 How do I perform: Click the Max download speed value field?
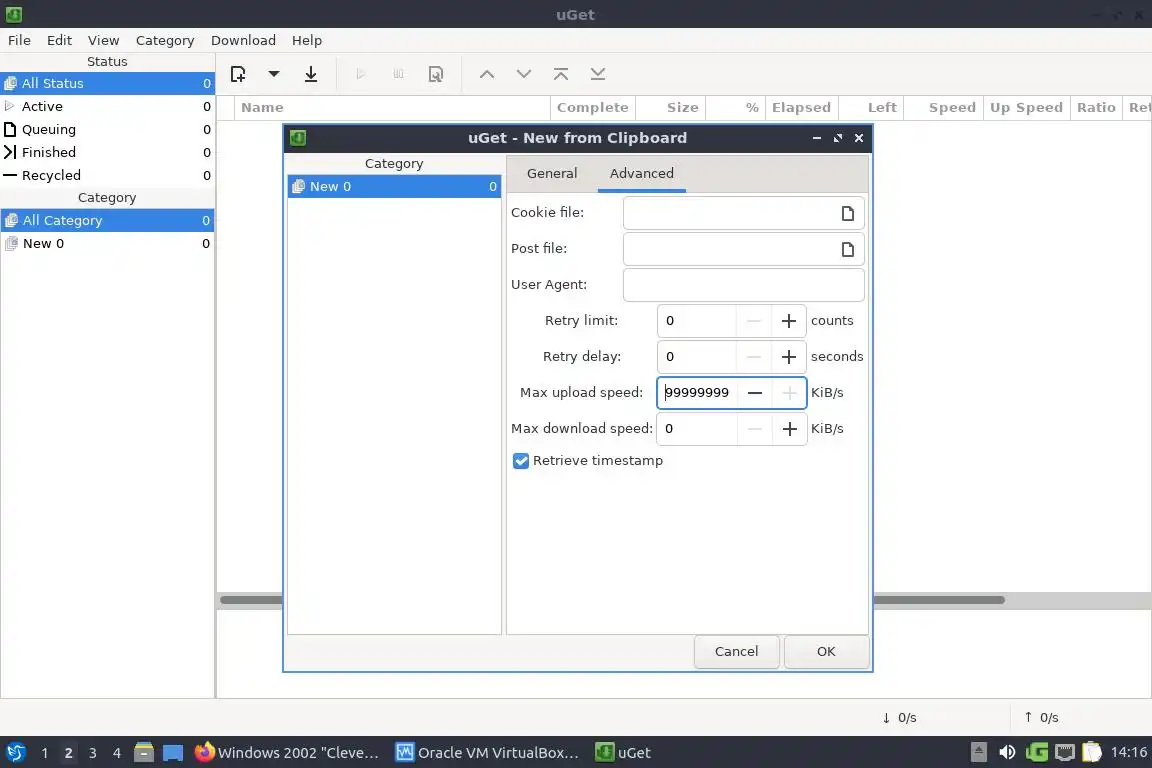click(697, 429)
